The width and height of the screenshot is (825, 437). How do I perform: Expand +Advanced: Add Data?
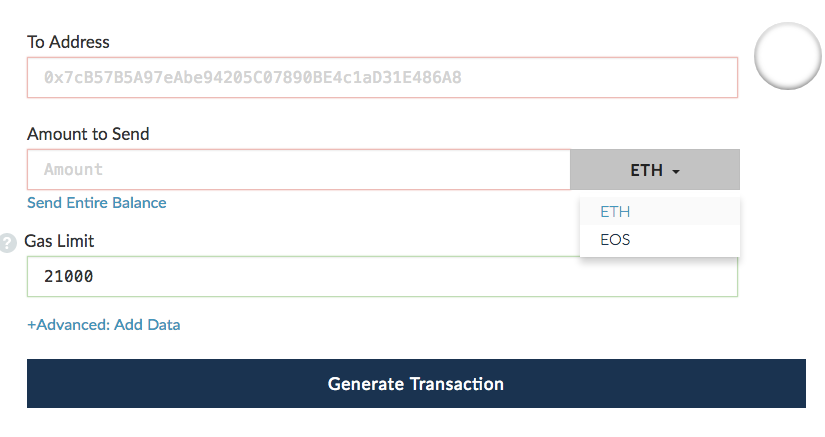point(104,325)
